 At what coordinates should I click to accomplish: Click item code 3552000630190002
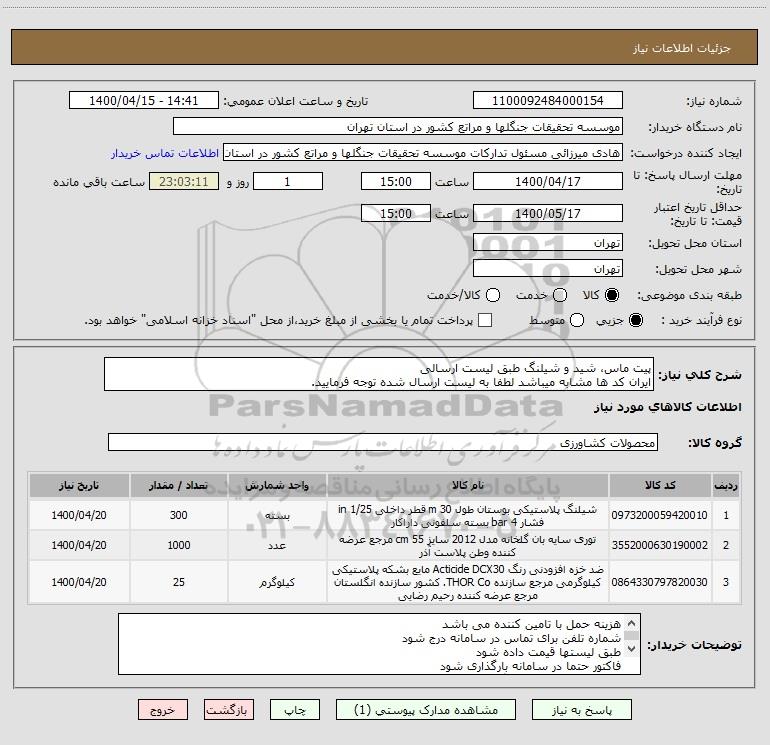point(660,545)
